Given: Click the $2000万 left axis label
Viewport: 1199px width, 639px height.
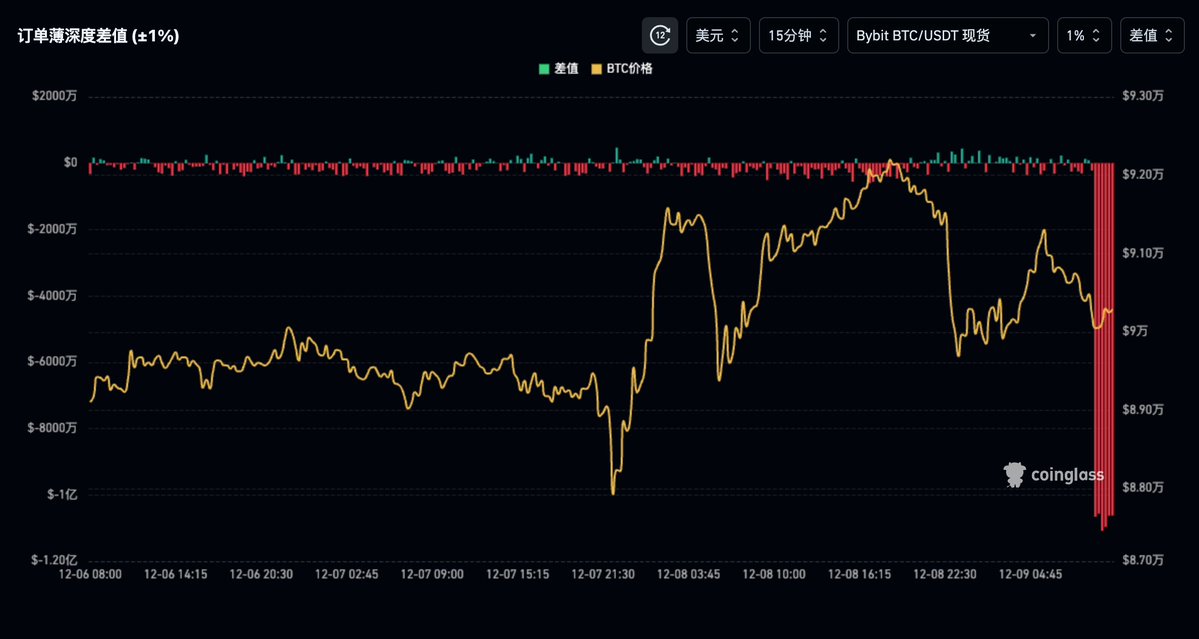Looking at the screenshot, I should pyautogui.click(x=54, y=96).
